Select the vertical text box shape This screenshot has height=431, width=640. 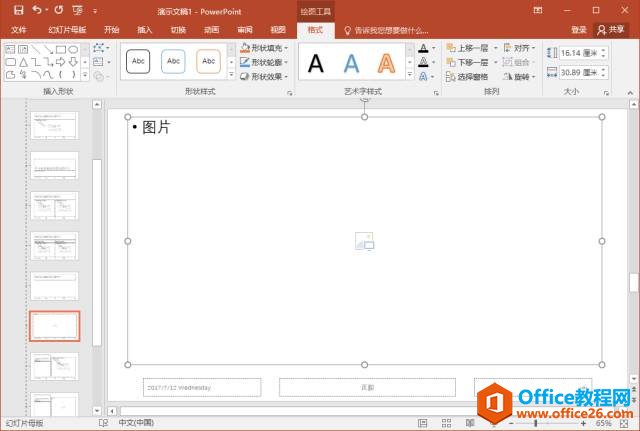point(23,49)
